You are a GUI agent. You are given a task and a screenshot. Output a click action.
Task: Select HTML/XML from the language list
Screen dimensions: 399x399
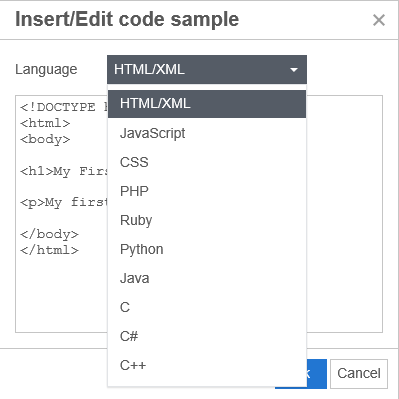(207, 104)
